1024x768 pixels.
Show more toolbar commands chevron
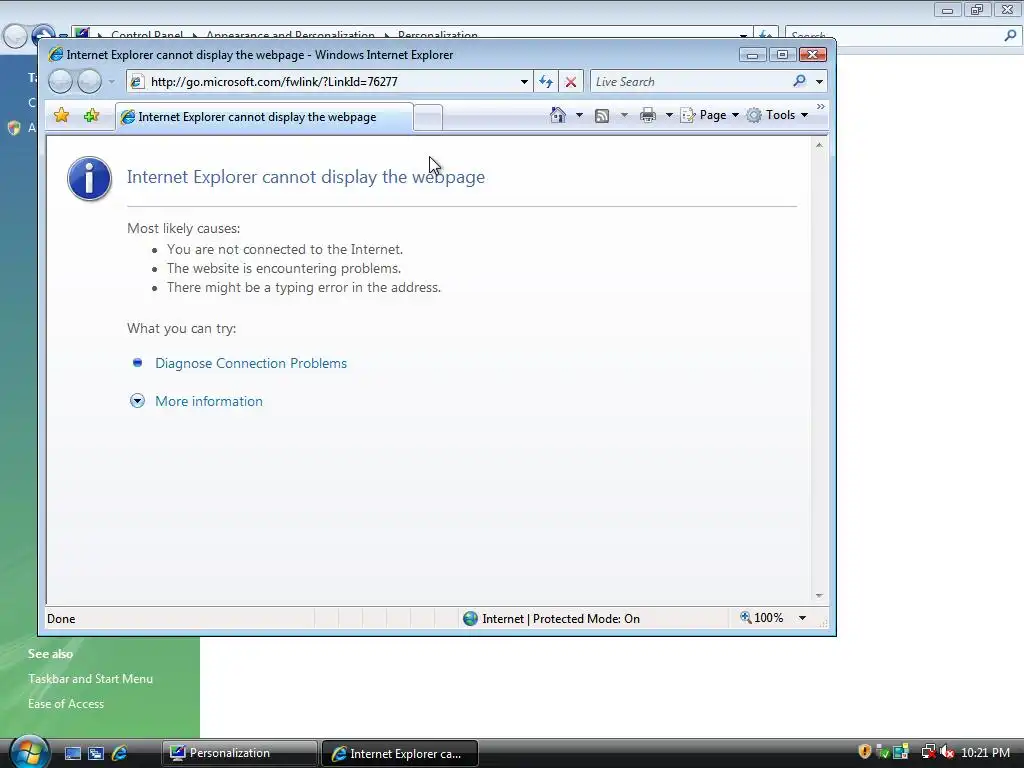pyautogui.click(x=821, y=106)
